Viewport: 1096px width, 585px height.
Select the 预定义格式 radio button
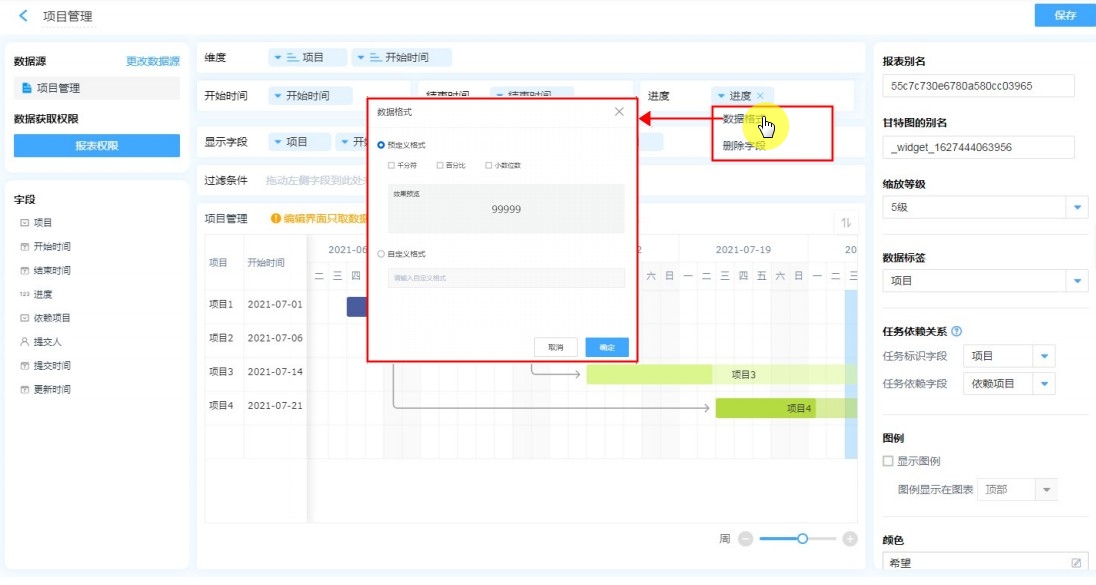[x=381, y=145]
